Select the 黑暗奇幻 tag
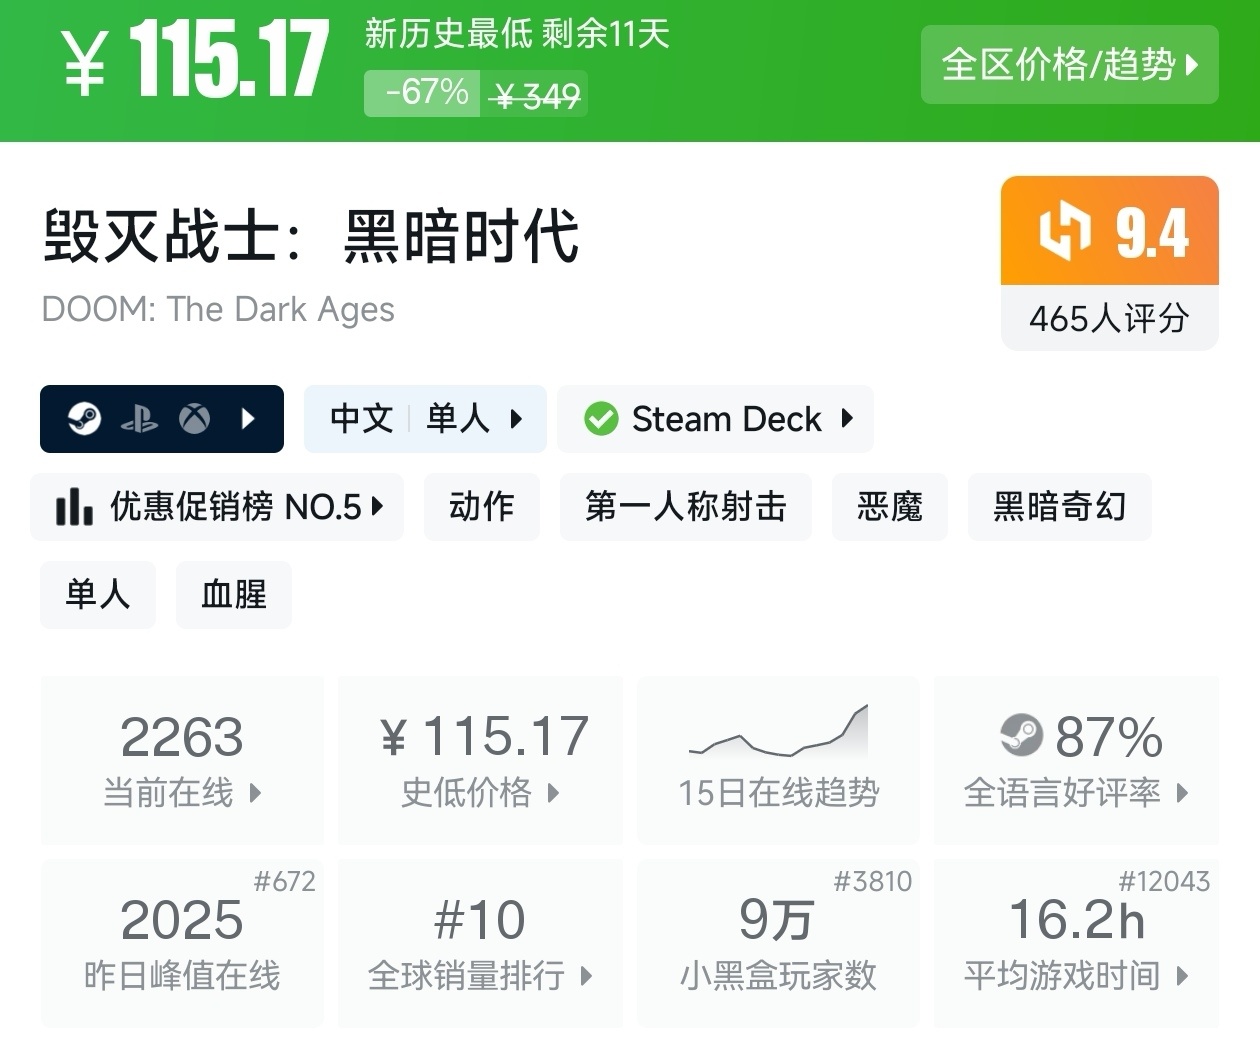1260x1053 pixels. (x=1059, y=507)
